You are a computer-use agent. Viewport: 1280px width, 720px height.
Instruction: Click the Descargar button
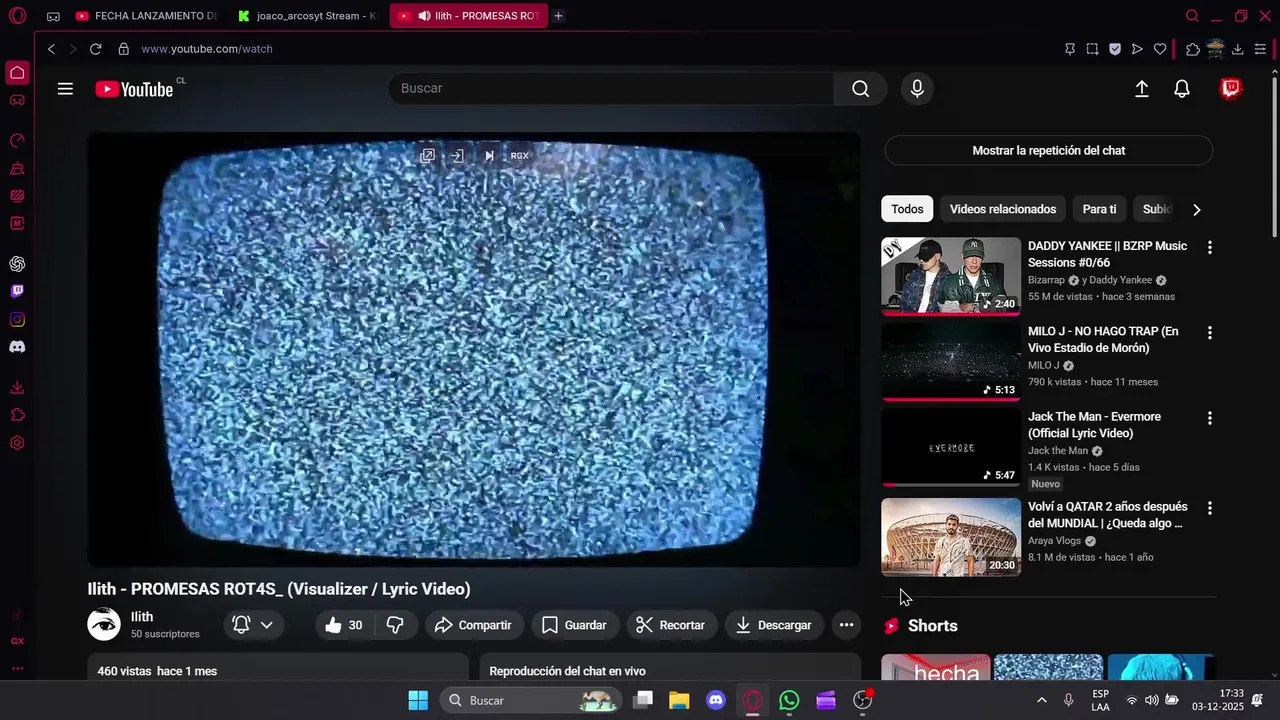click(x=774, y=625)
